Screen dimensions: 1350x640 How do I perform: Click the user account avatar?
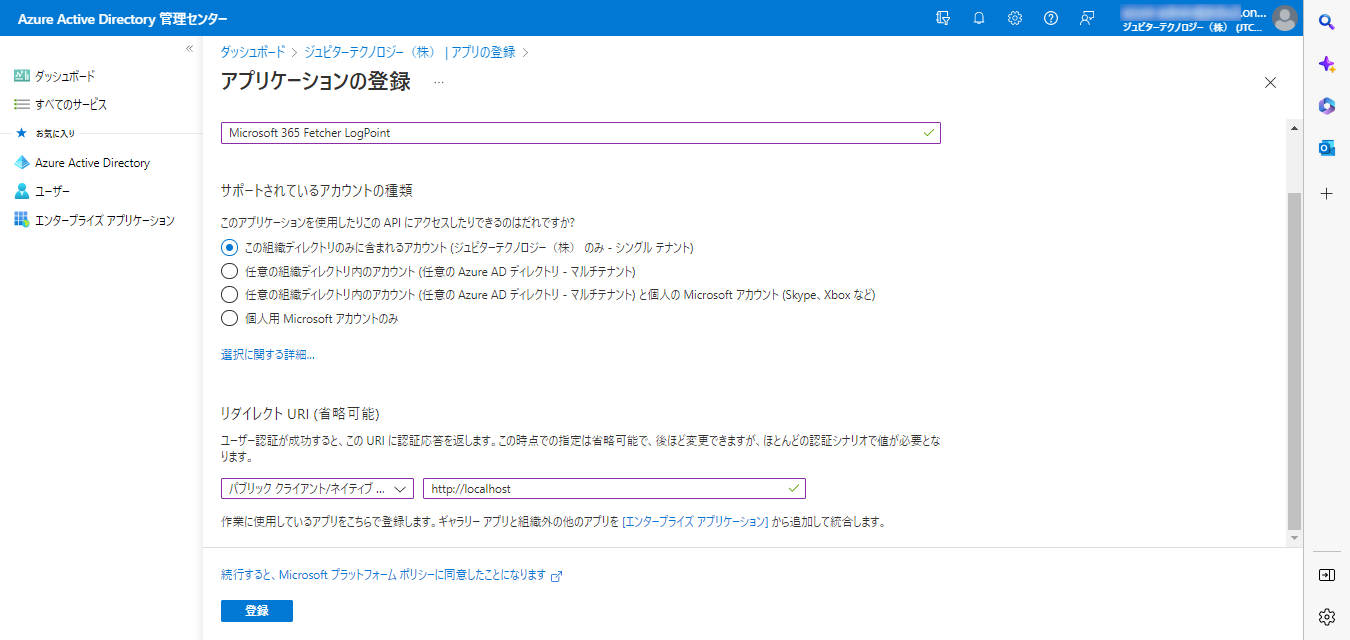(1285, 18)
